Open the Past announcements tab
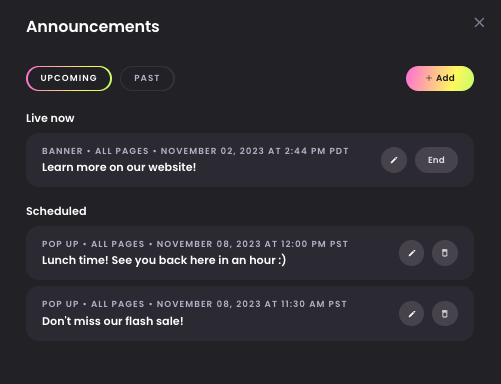 point(147,78)
